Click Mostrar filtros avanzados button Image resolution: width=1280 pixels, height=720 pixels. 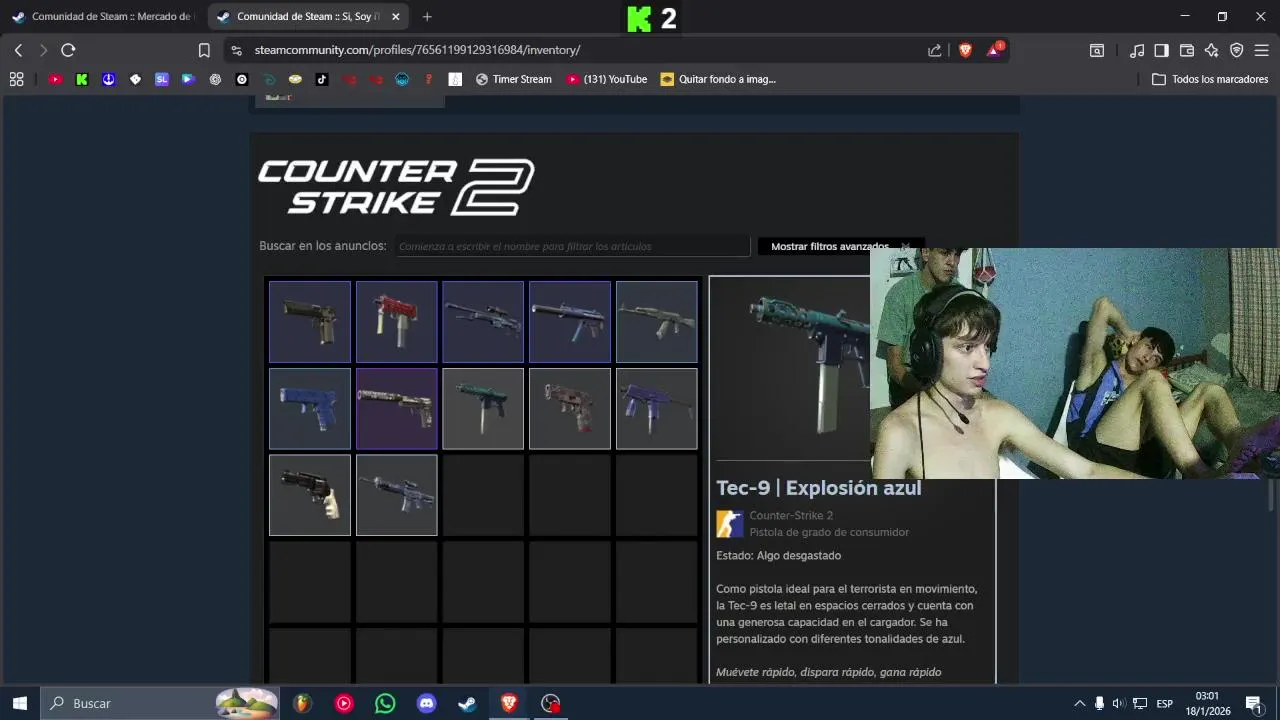tap(840, 246)
